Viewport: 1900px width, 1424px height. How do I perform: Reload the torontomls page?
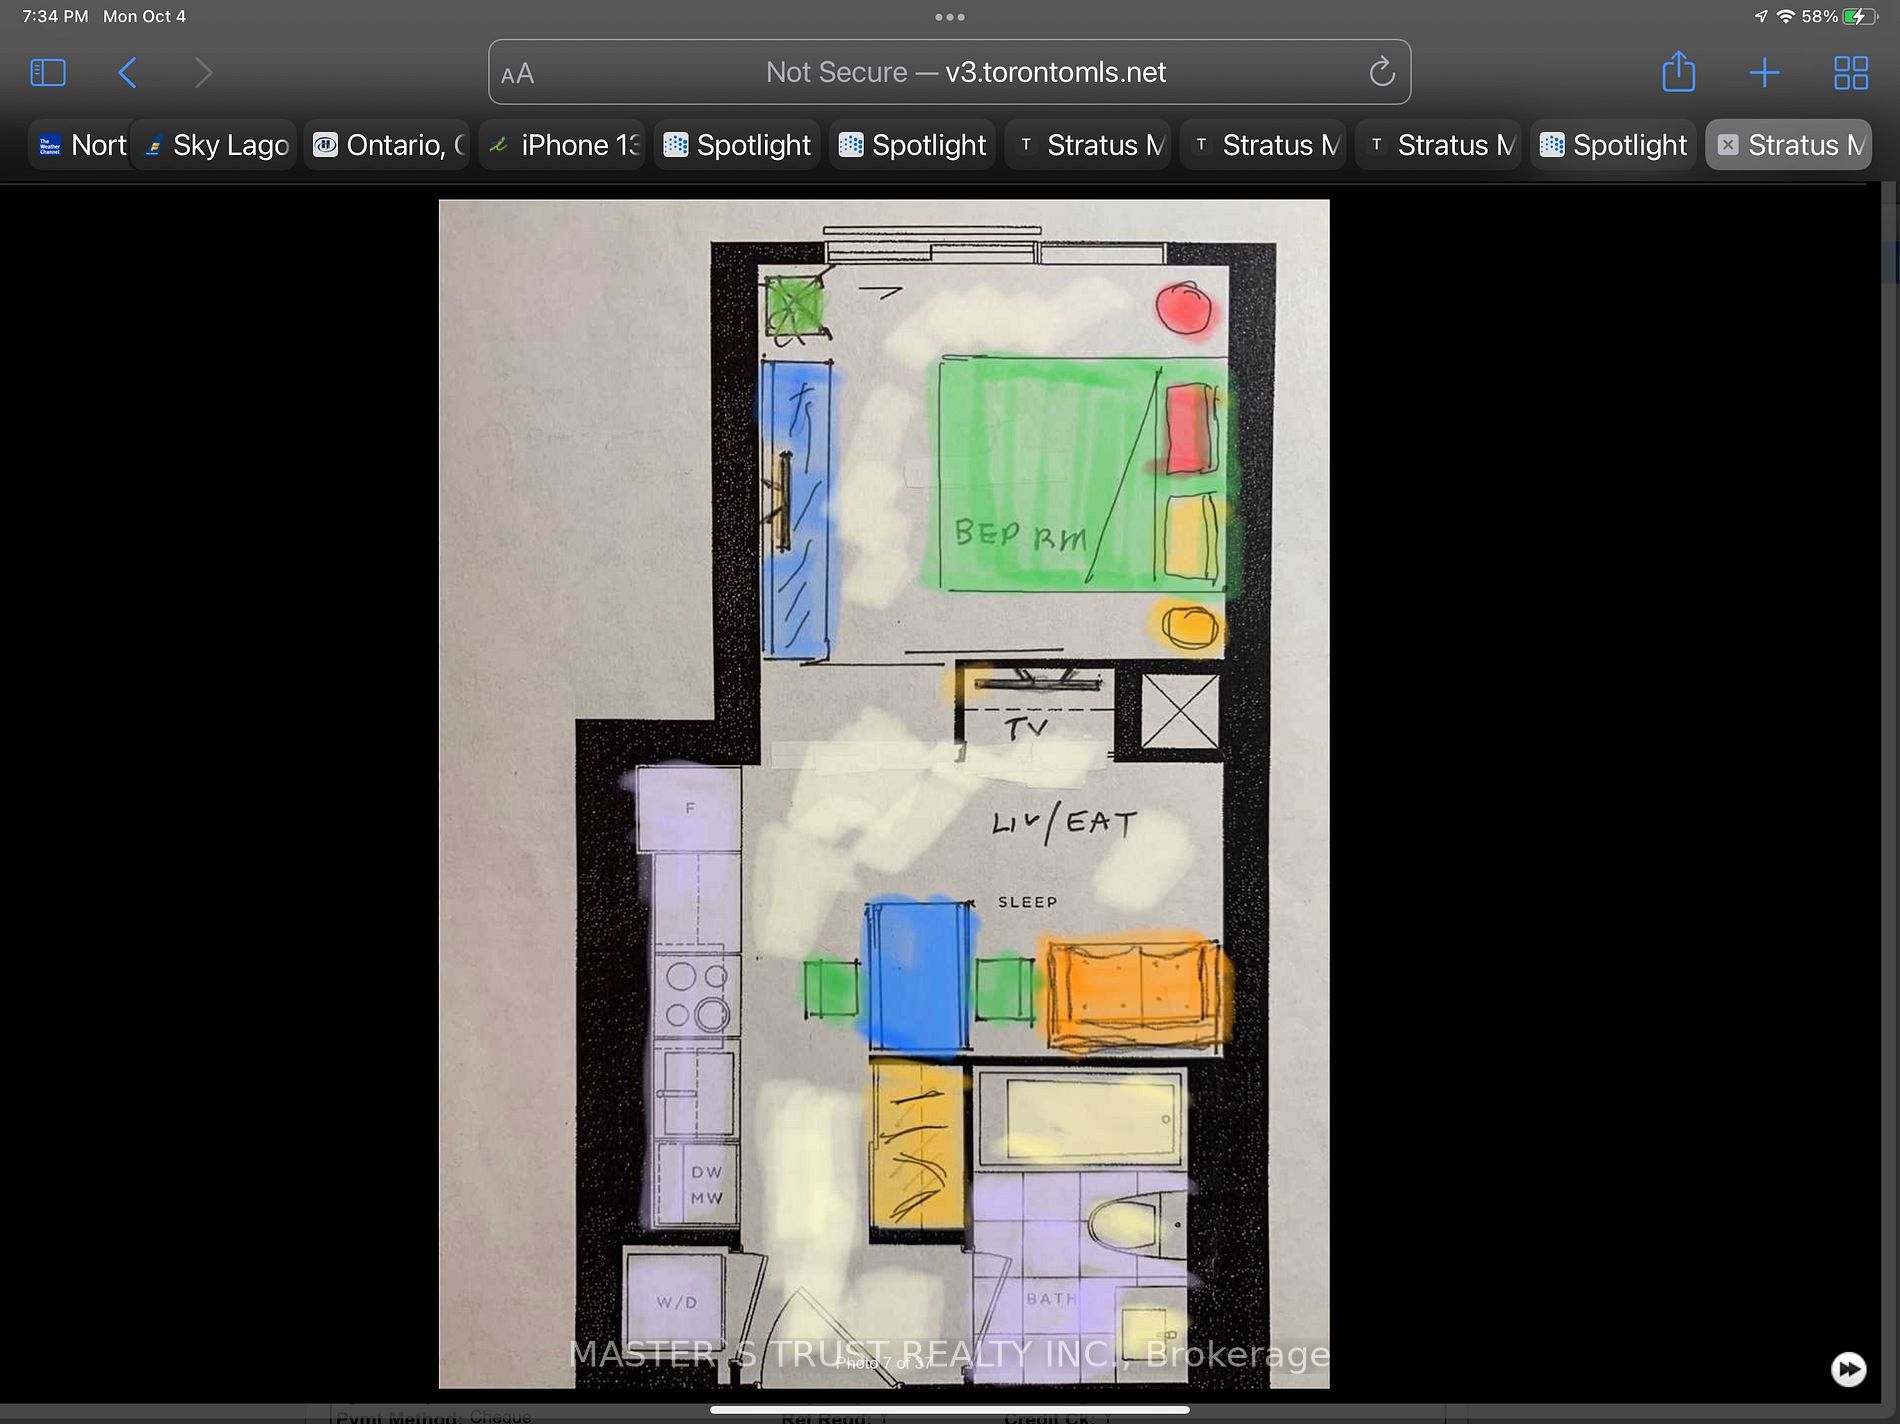(x=1382, y=72)
